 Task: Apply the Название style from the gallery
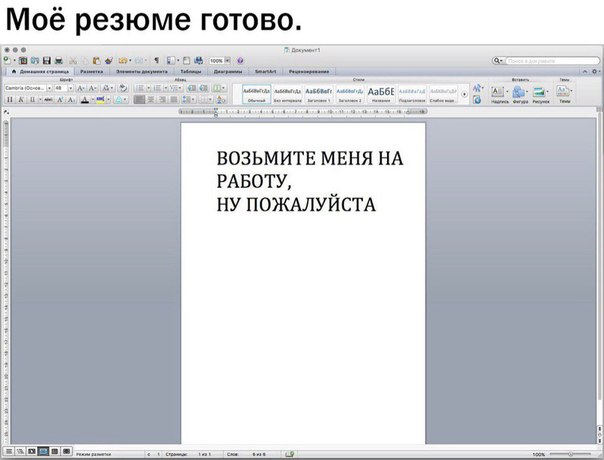pos(380,93)
